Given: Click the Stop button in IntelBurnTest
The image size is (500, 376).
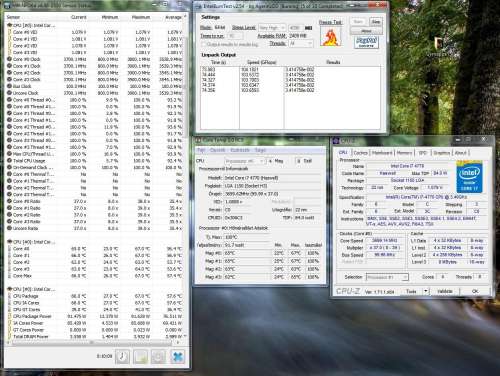Looking at the screenshot, I should 376,22.
